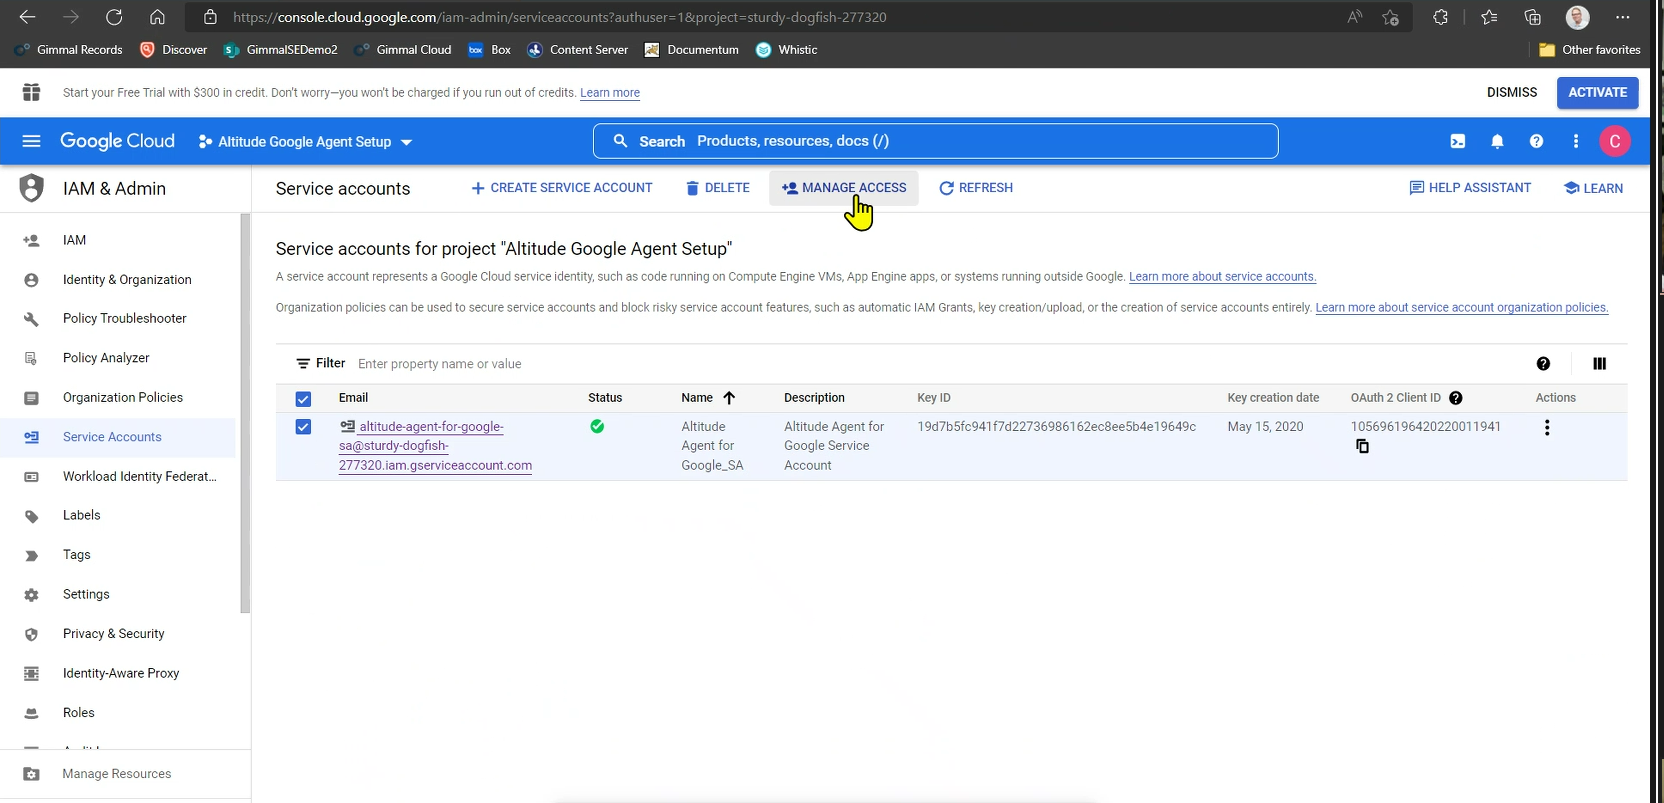Open the main navigation hamburger menu

click(31, 141)
